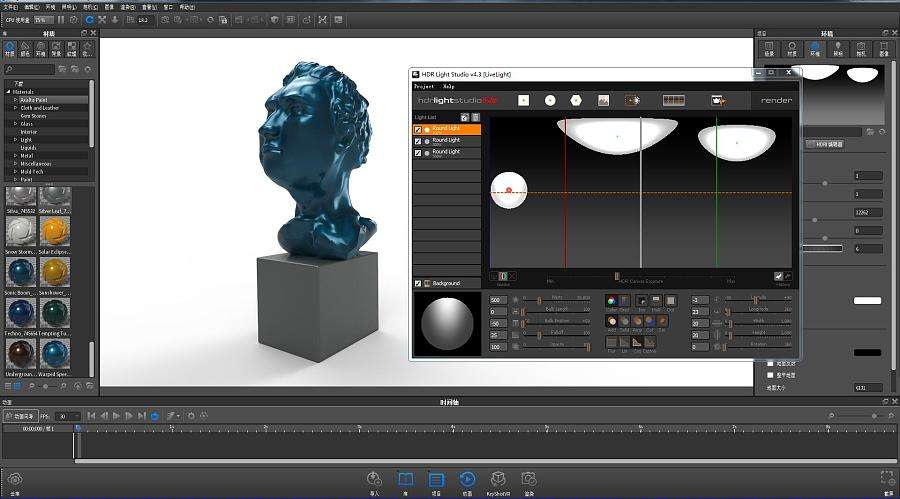This screenshot has width=900, height=499.
Task: Click the Library book icon
Action: [x=405, y=481]
